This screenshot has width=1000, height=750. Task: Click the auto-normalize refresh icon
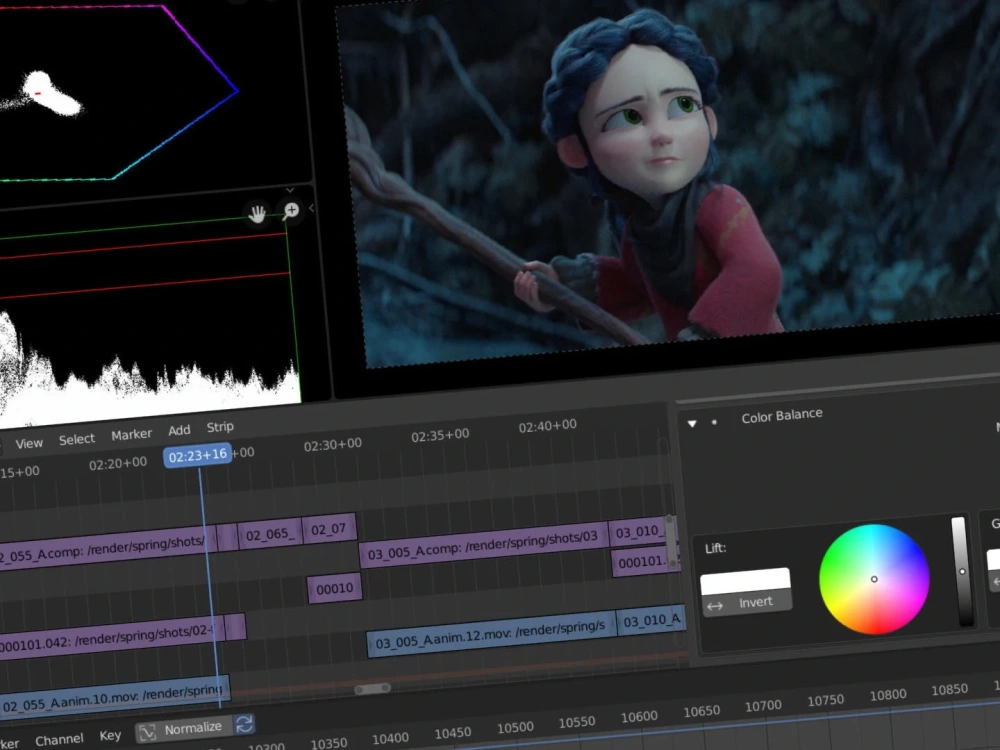coord(244,724)
